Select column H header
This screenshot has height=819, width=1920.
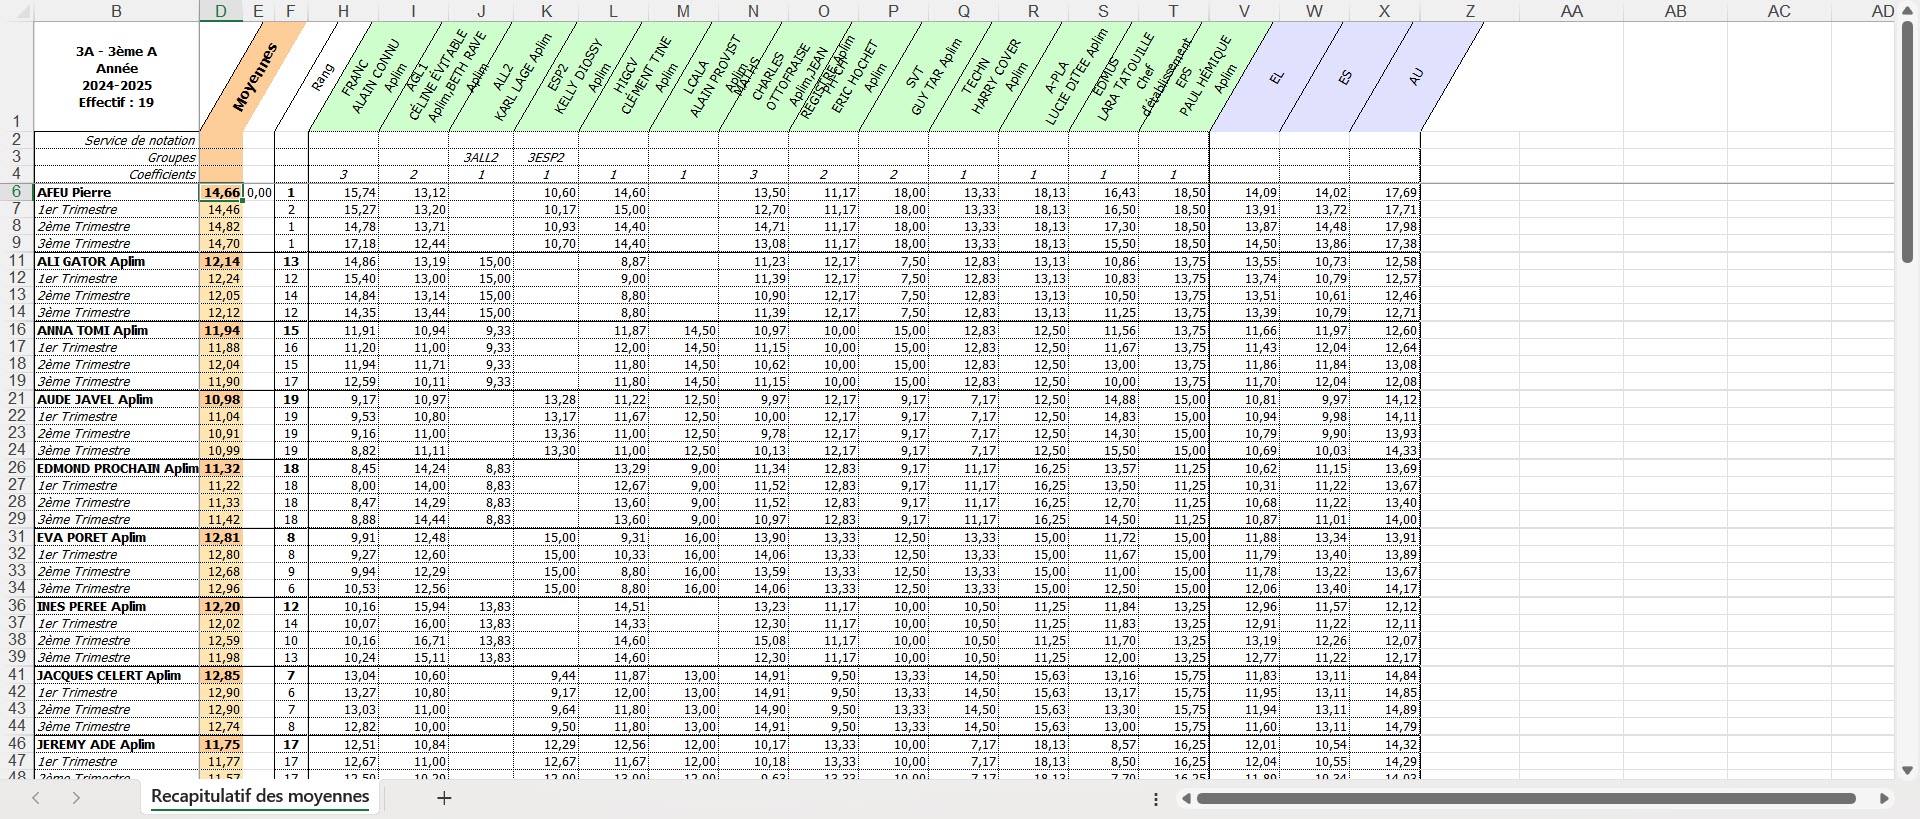[x=343, y=11]
